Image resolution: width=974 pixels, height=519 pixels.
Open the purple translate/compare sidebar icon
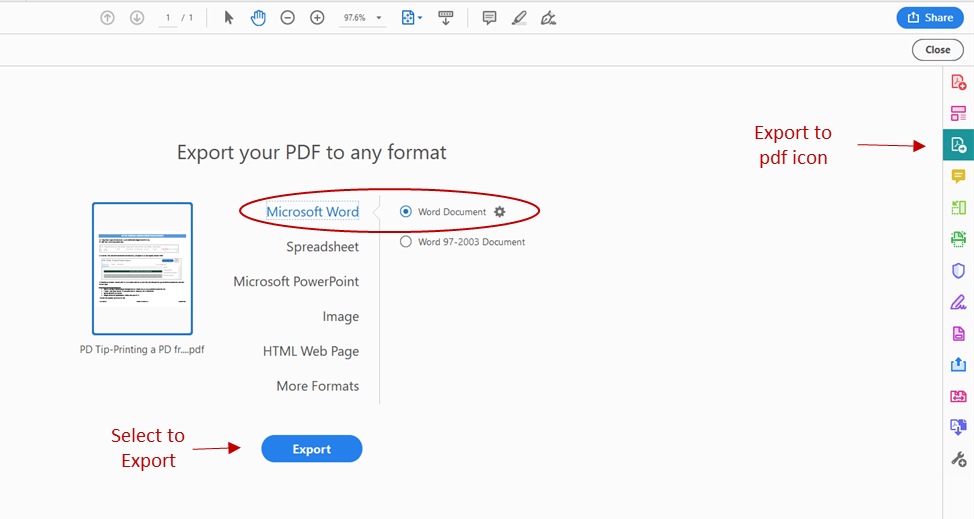coord(958,427)
